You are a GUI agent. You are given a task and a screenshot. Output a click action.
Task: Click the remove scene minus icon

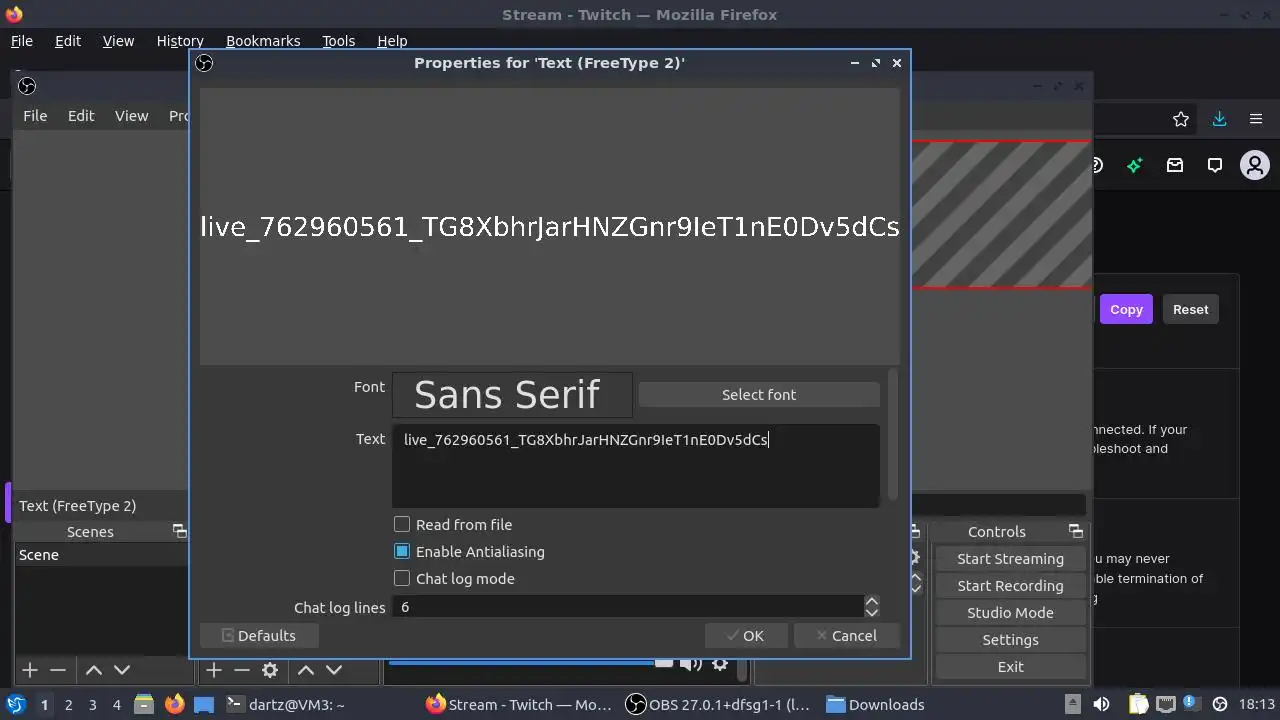[58, 670]
